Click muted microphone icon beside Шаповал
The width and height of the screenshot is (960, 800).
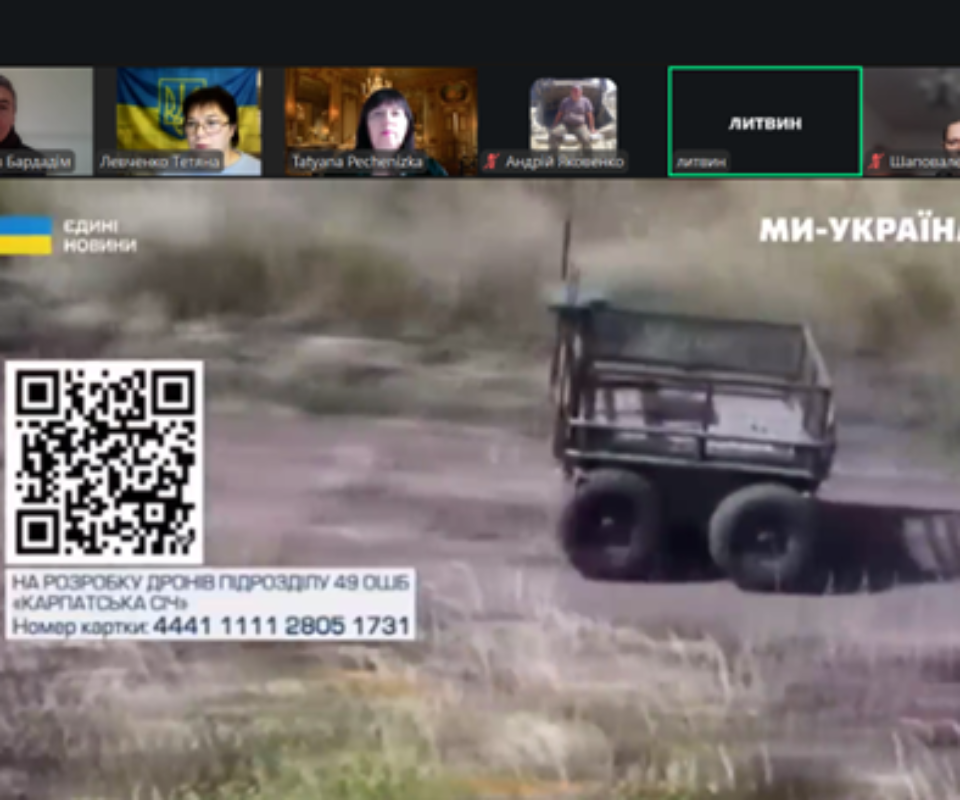pos(876,162)
